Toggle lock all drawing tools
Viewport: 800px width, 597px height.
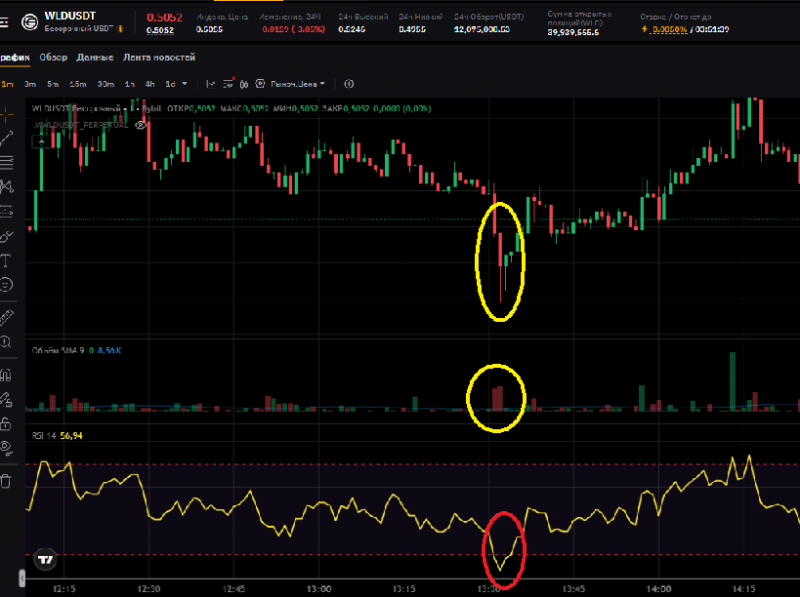[x=6, y=424]
